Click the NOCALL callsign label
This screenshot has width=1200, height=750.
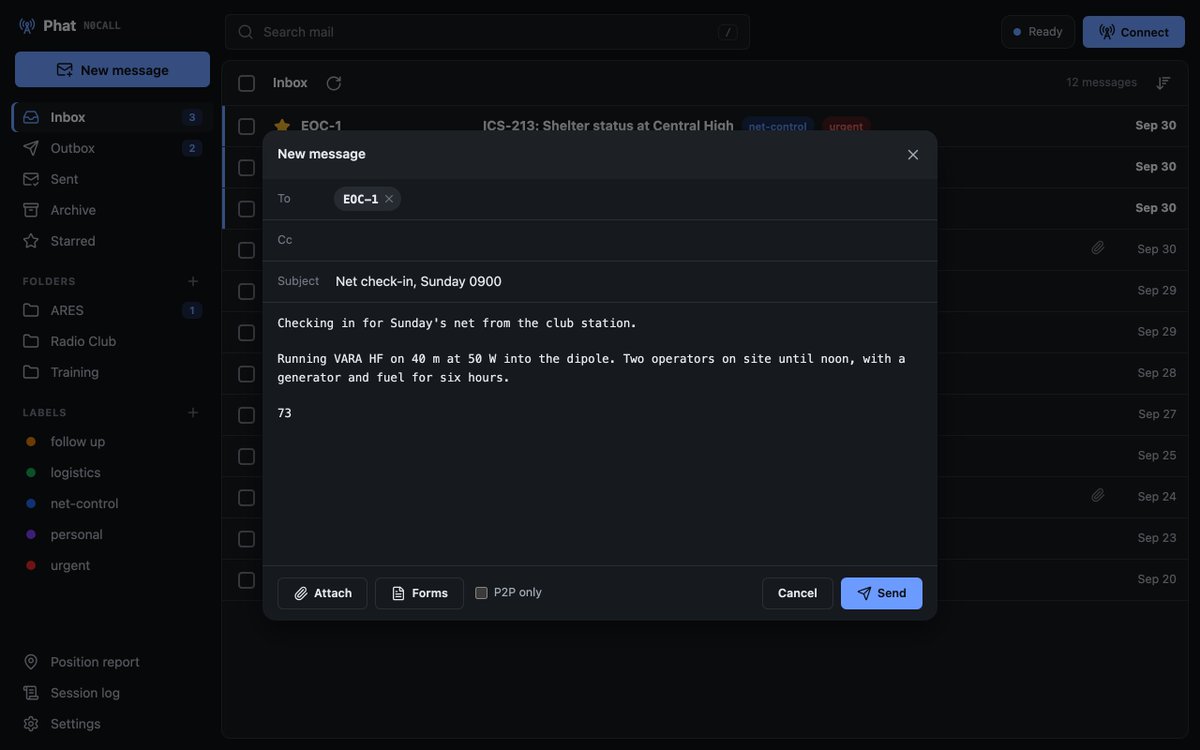pyautogui.click(x=102, y=26)
